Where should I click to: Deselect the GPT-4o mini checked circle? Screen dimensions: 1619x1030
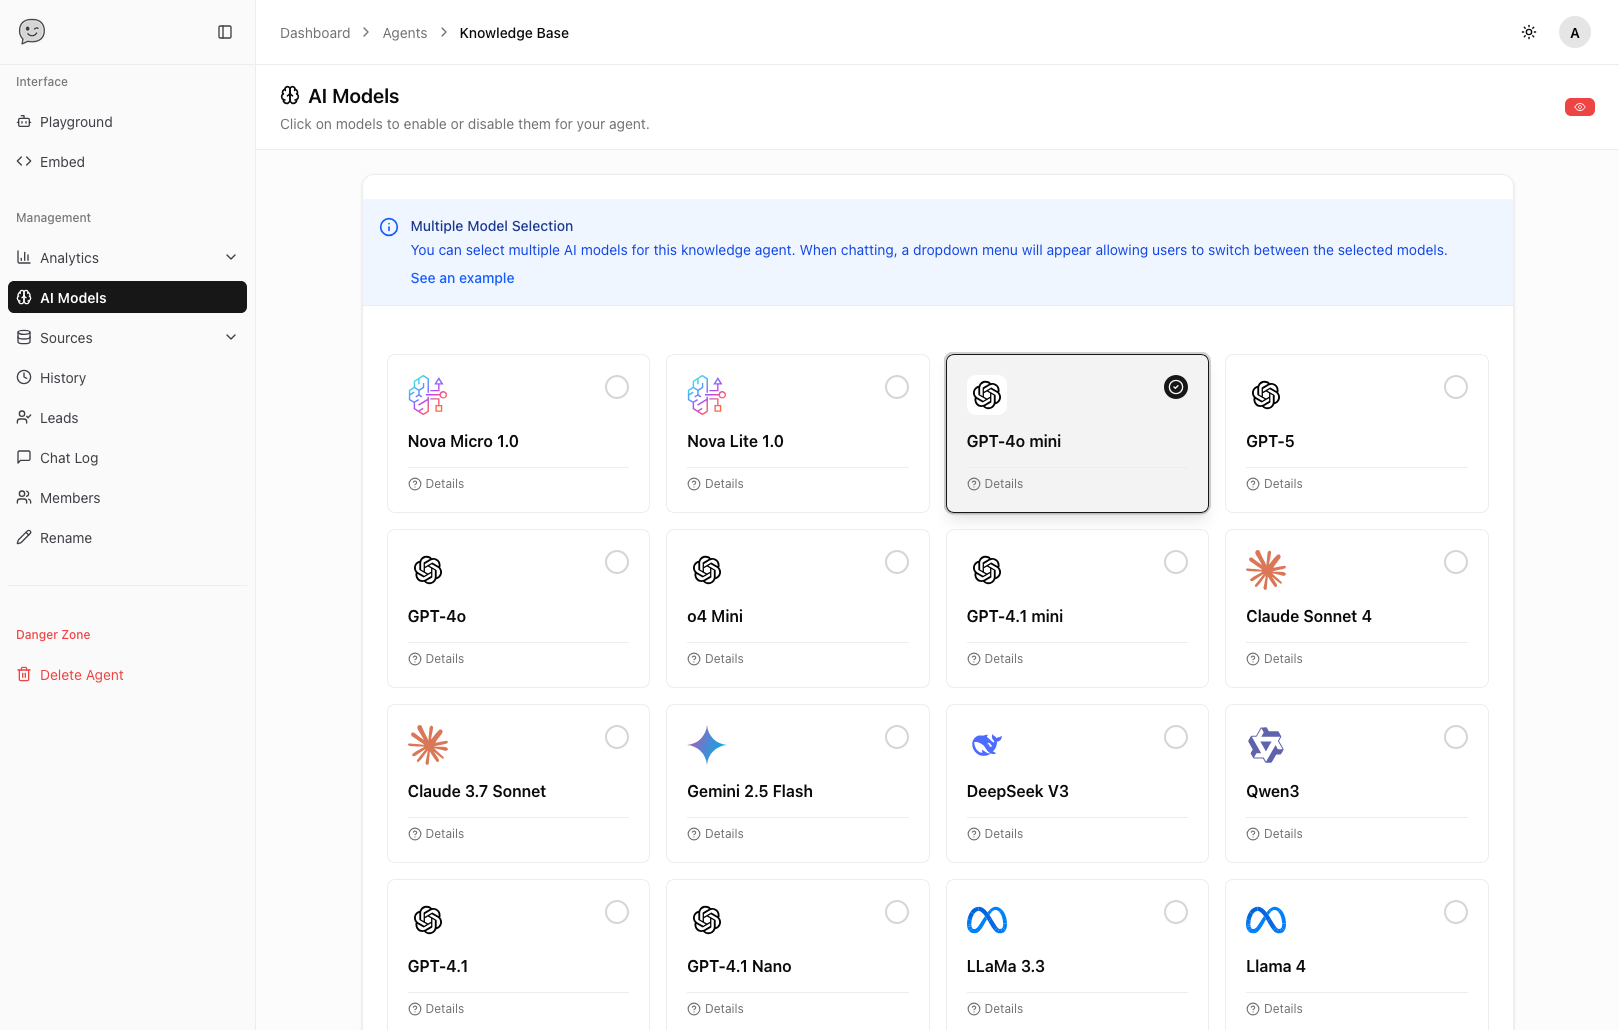click(1176, 387)
